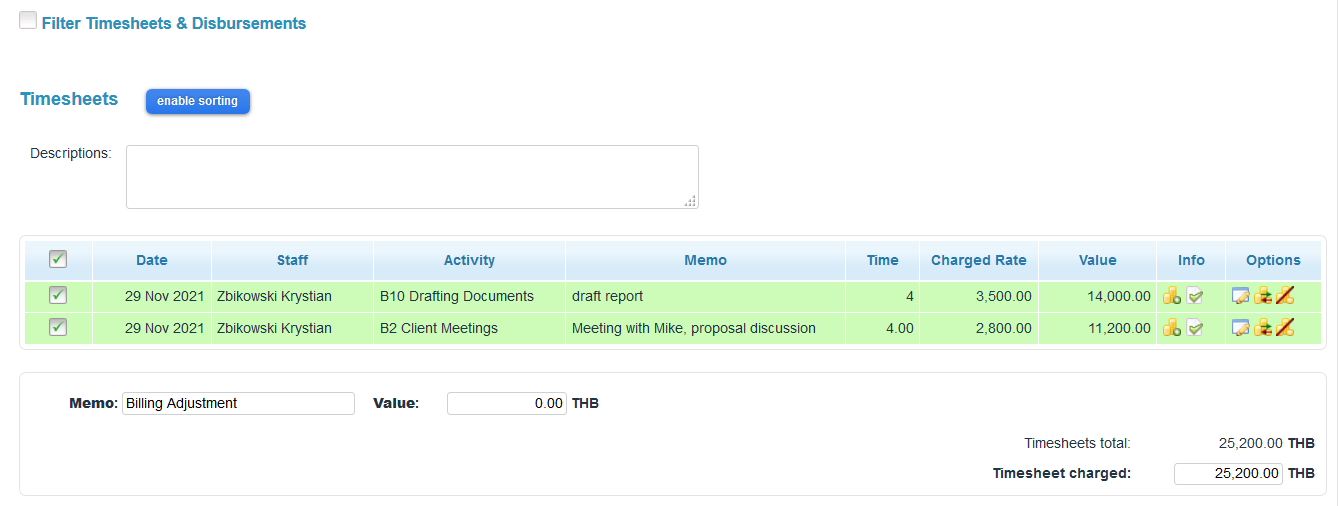
Task: Click the adjustment Value input showing 0.00
Action: coord(507,403)
